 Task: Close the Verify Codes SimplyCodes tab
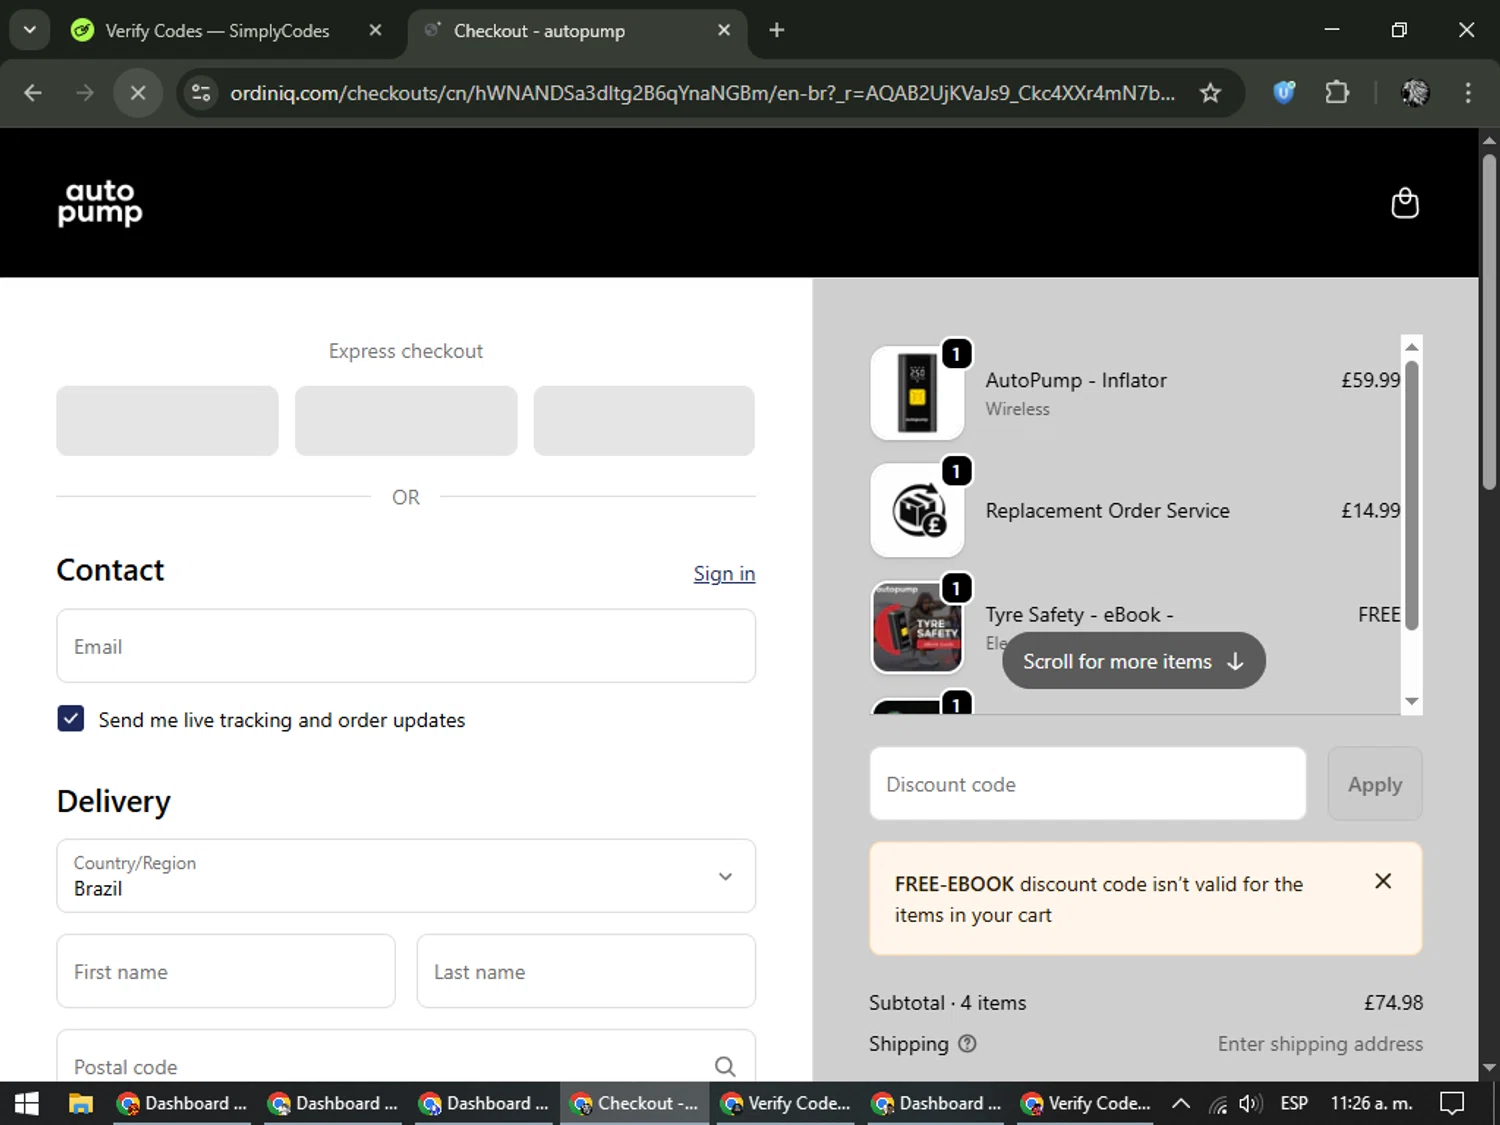click(375, 30)
